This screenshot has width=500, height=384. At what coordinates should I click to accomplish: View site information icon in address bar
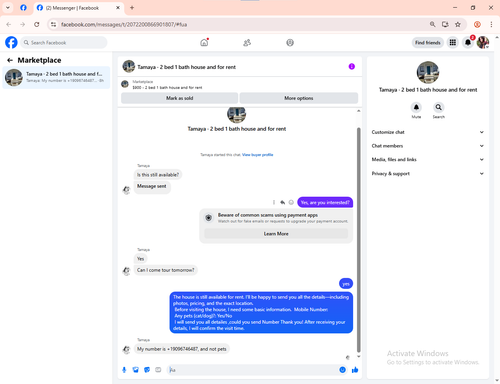coord(54,24)
